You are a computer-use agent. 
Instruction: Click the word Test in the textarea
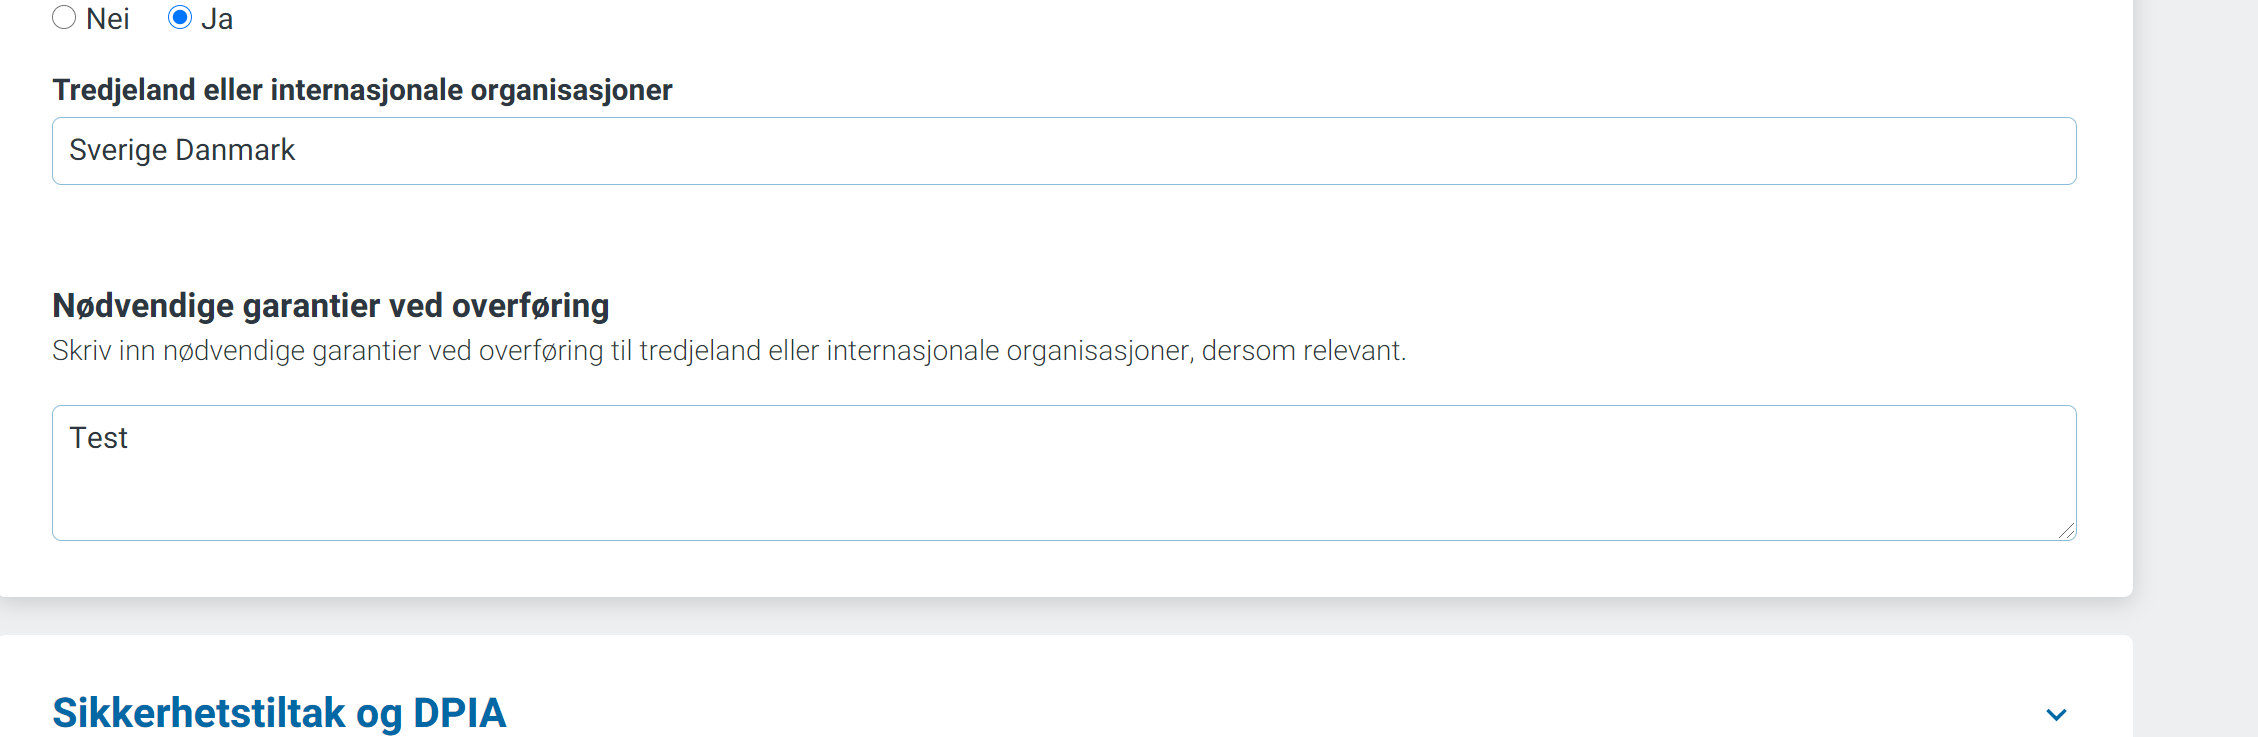pyautogui.click(x=98, y=437)
